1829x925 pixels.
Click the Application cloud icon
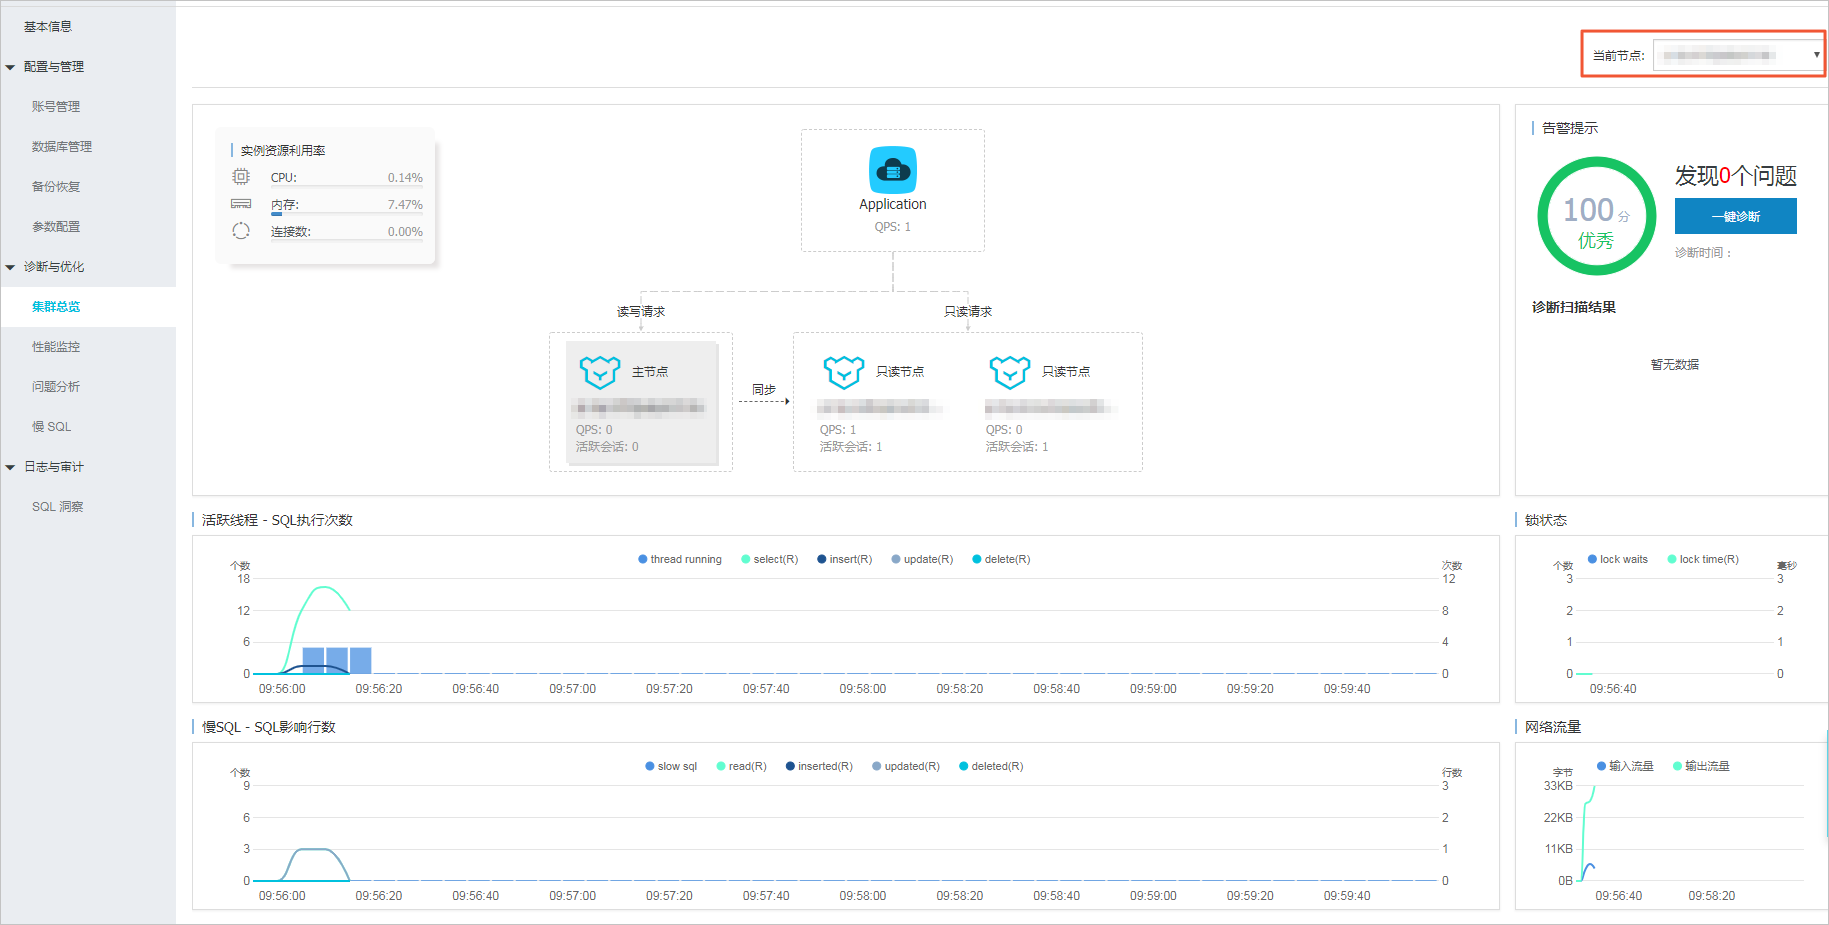tap(892, 170)
